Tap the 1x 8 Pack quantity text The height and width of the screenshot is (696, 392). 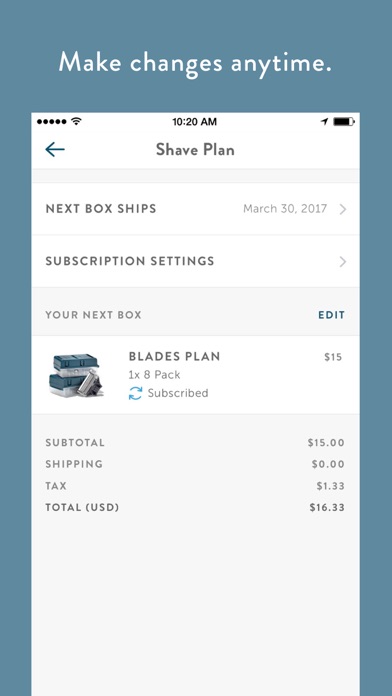154,375
